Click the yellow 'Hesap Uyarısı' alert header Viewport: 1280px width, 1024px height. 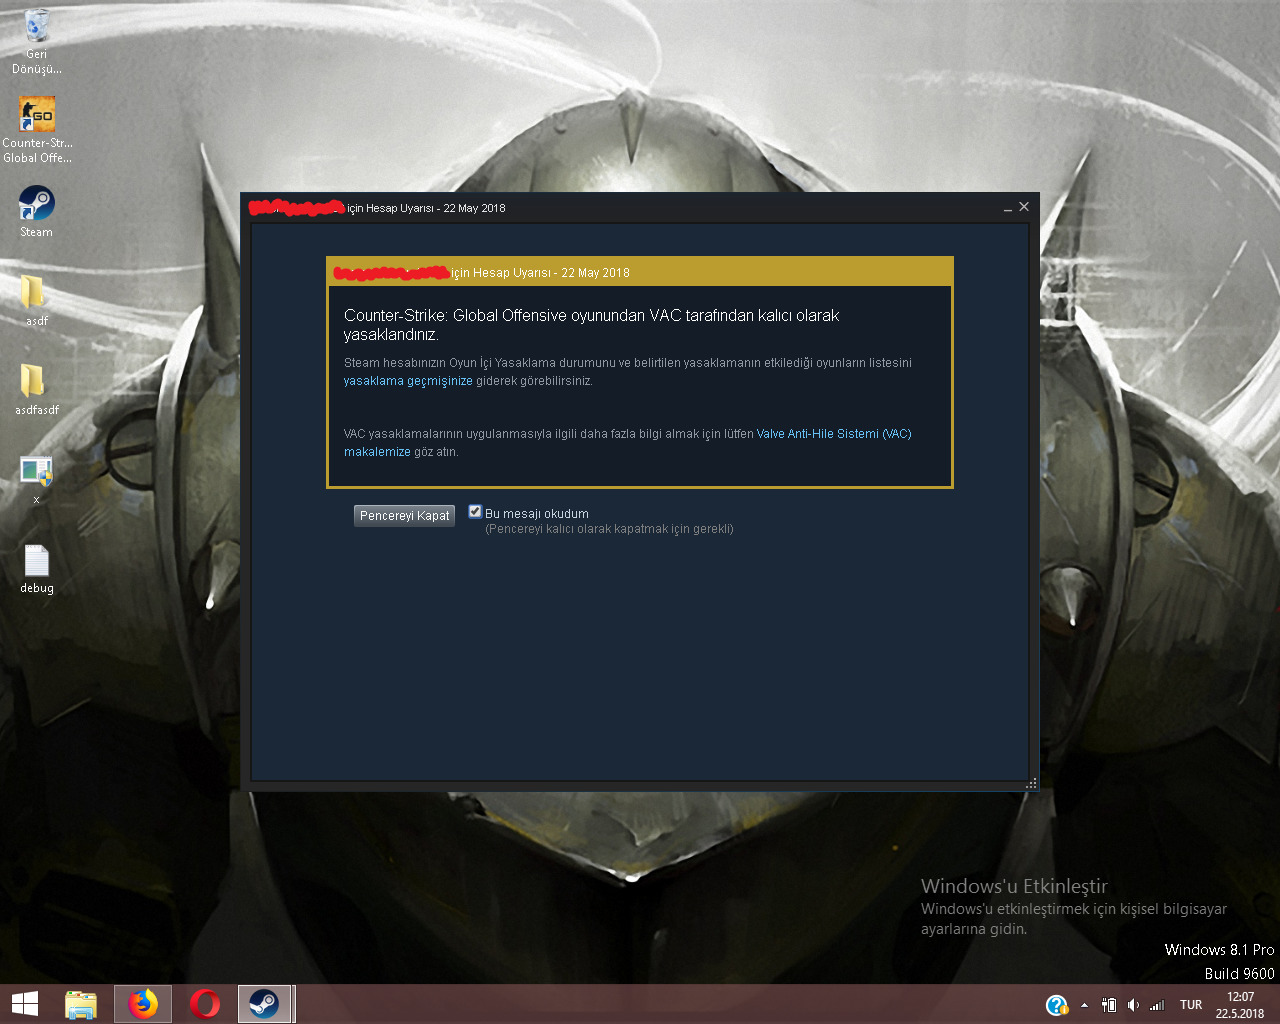[640, 272]
